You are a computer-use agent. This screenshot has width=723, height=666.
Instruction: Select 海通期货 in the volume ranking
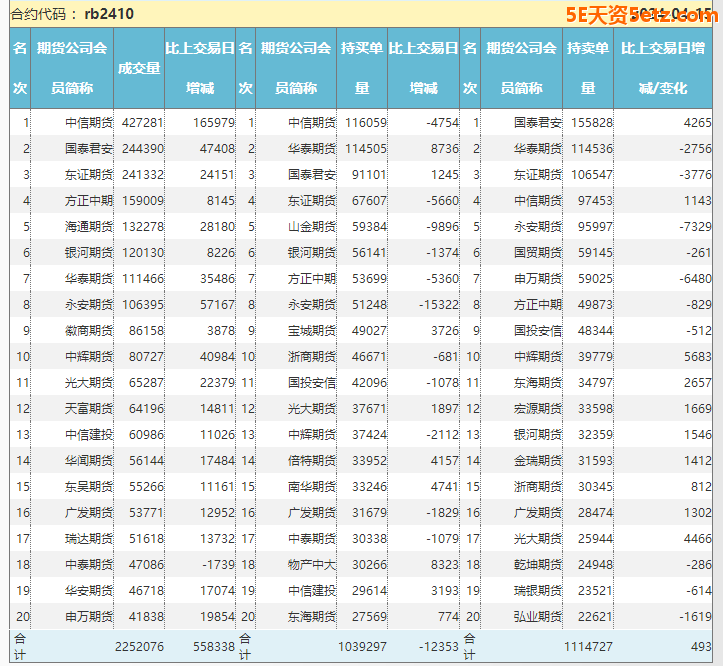[x=88, y=226]
